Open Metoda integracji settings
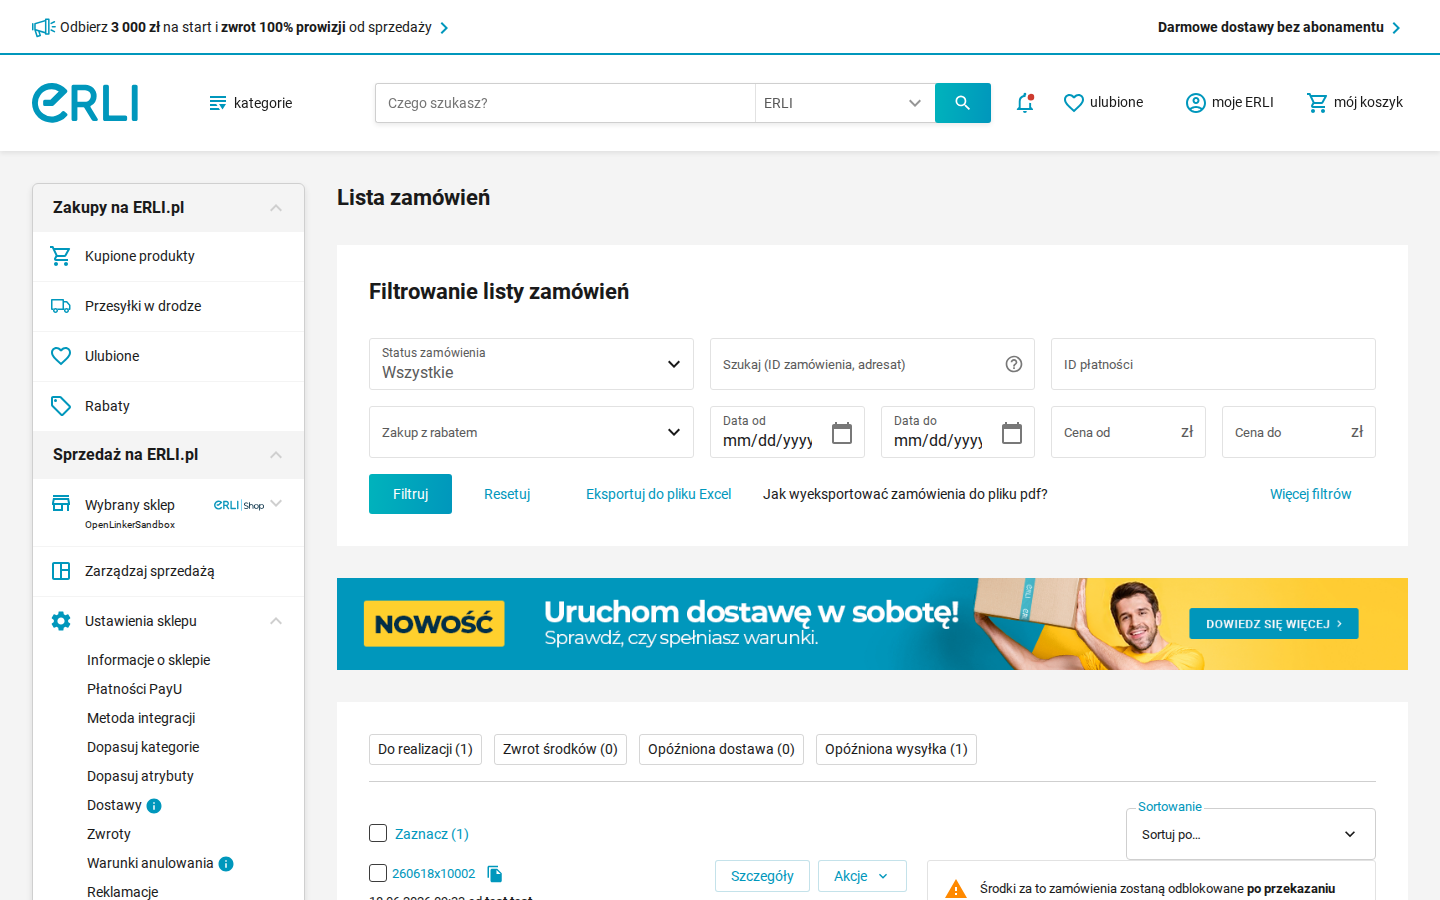The image size is (1440, 900). point(141,718)
